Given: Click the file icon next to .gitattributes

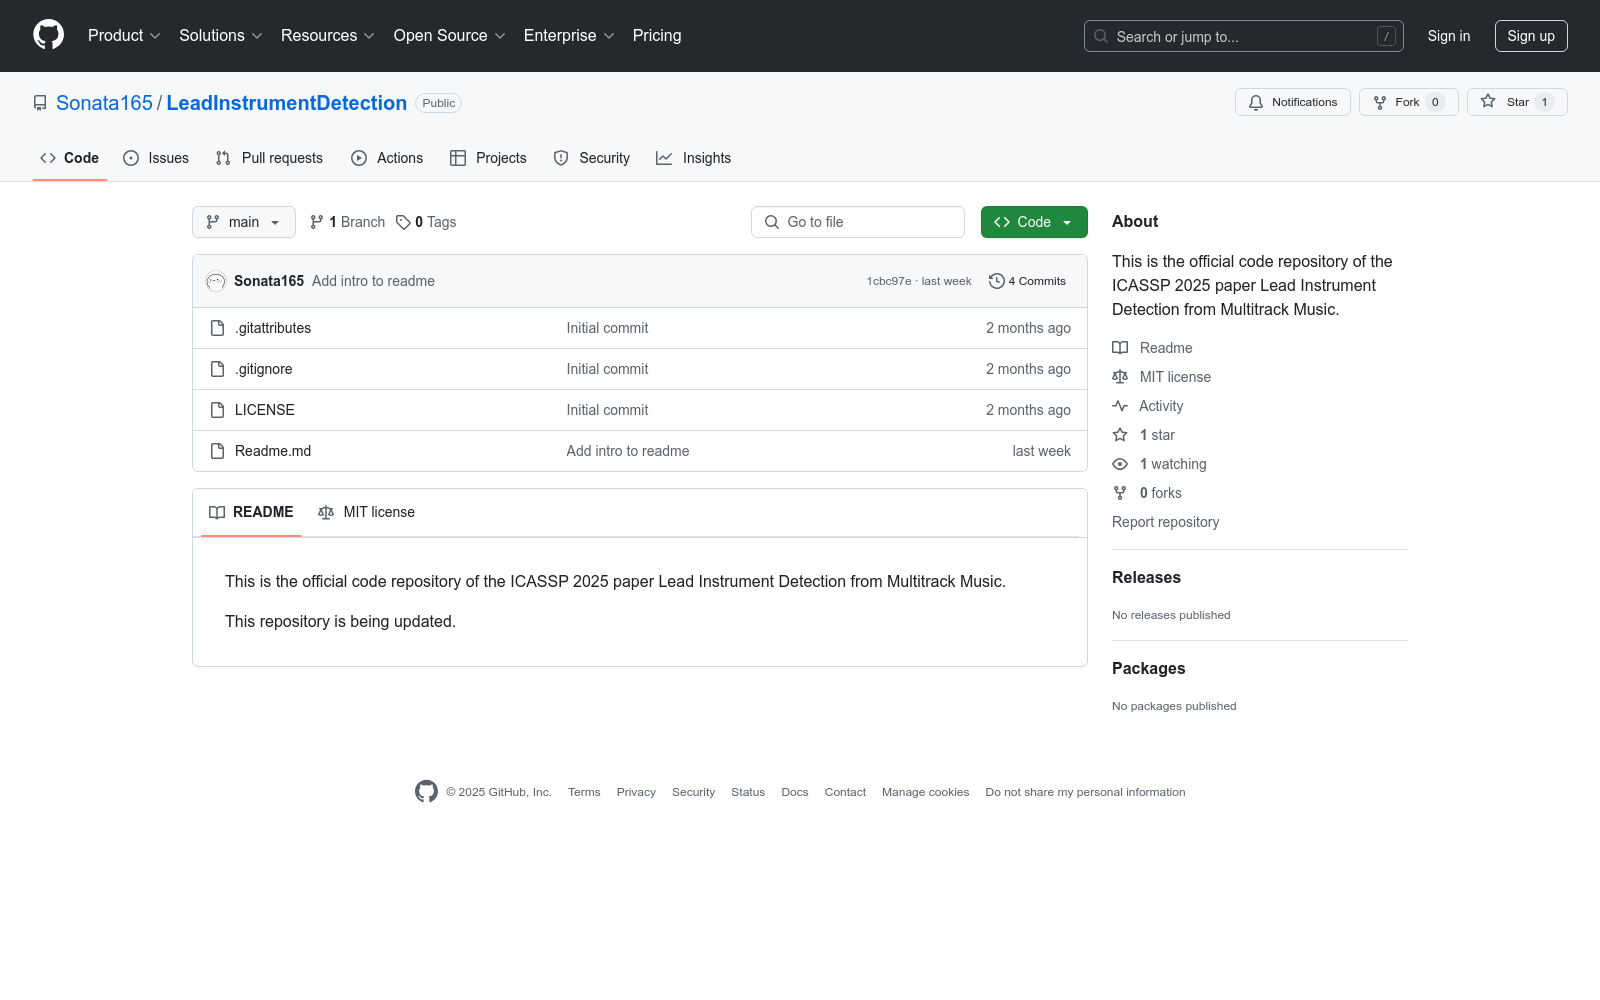Looking at the screenshot, I should [x=217, y=328].
